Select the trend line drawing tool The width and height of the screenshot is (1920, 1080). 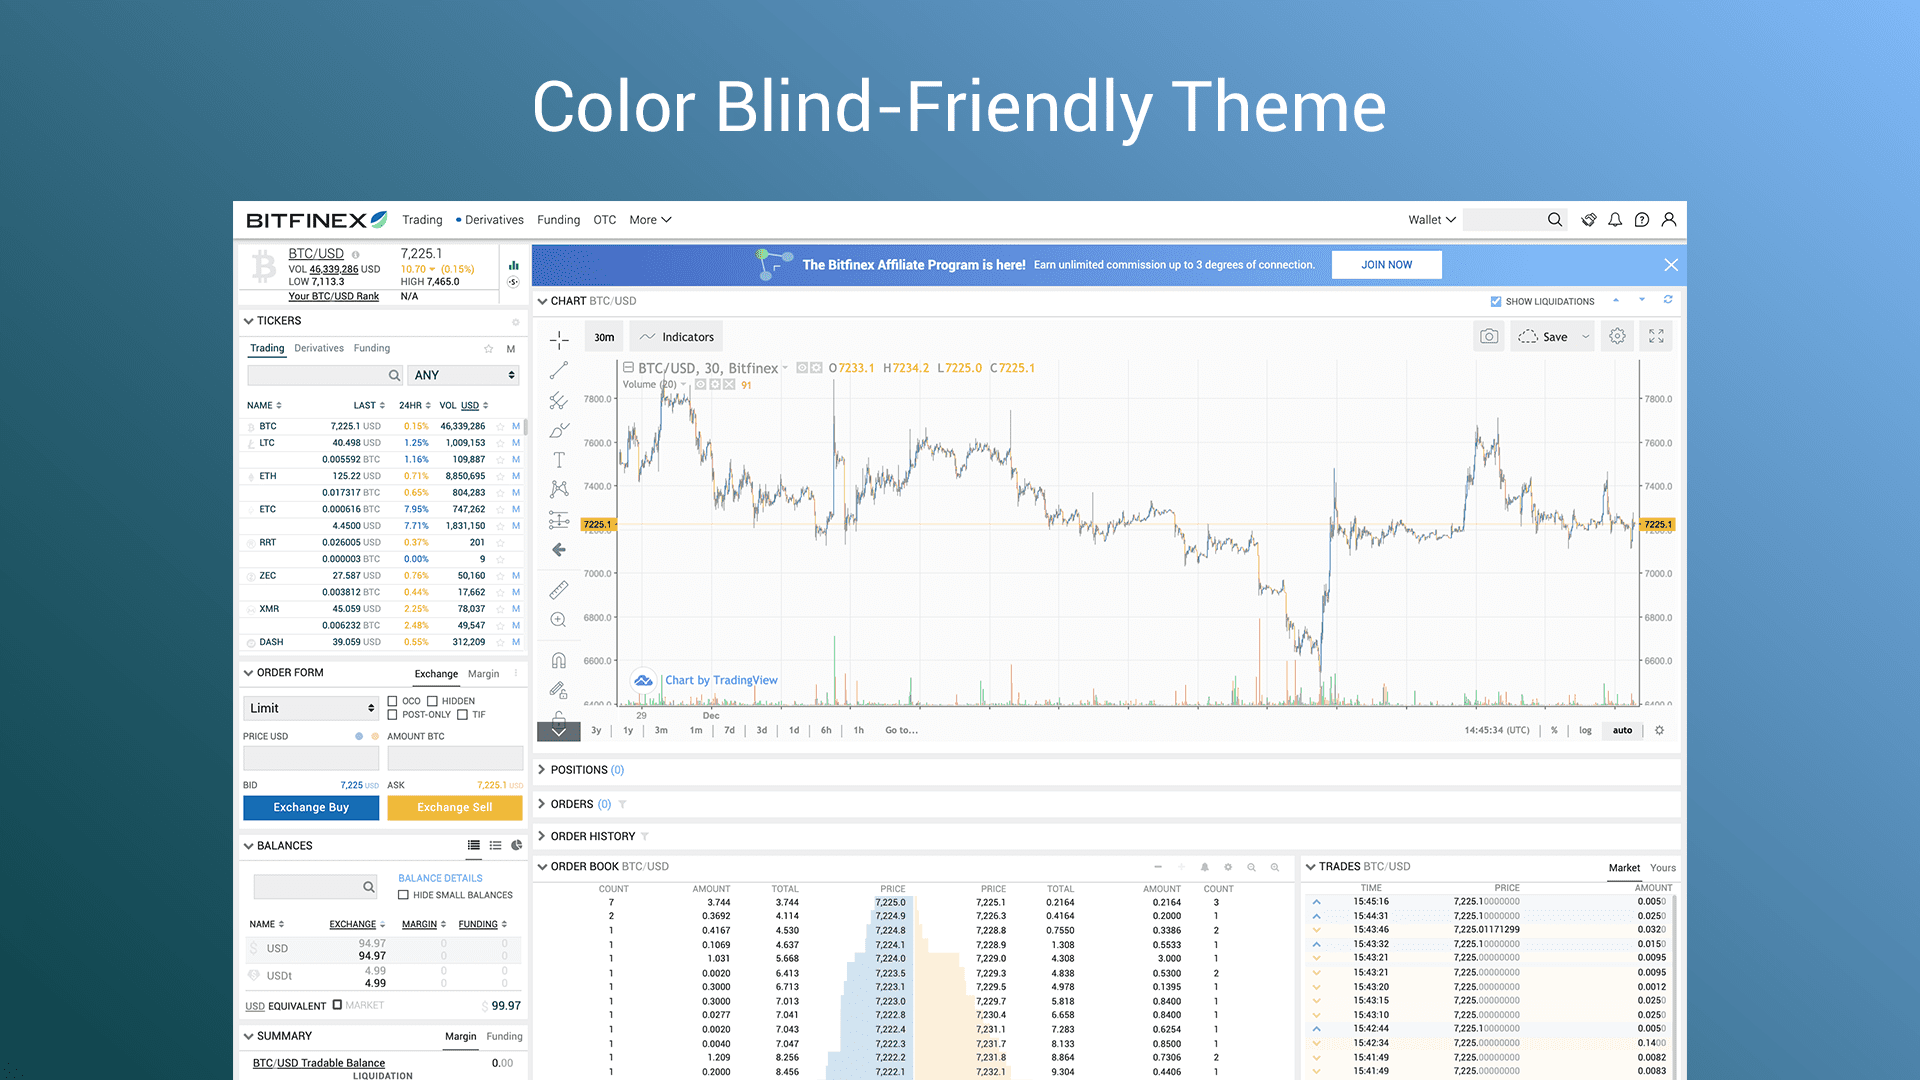pyautogui.click(x=559, y=370)
